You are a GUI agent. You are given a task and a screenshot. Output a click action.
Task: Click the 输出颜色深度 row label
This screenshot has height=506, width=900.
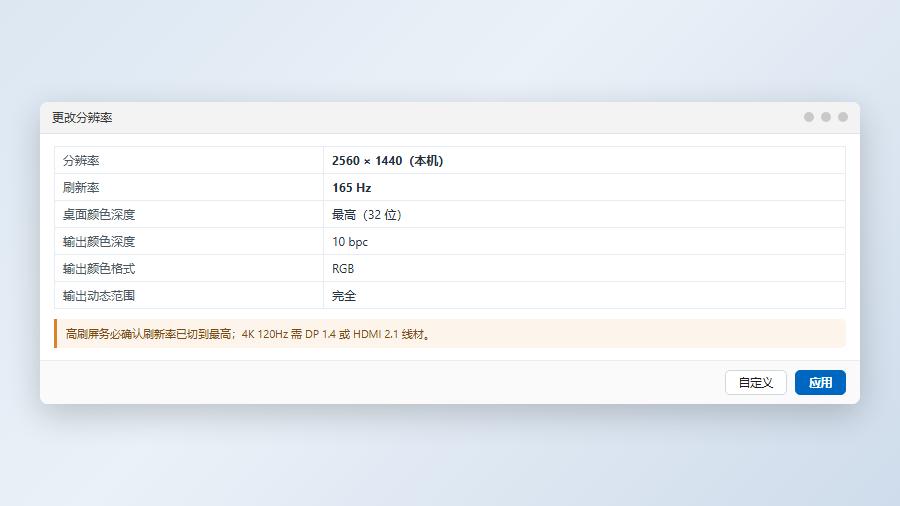tap(99, 242)
